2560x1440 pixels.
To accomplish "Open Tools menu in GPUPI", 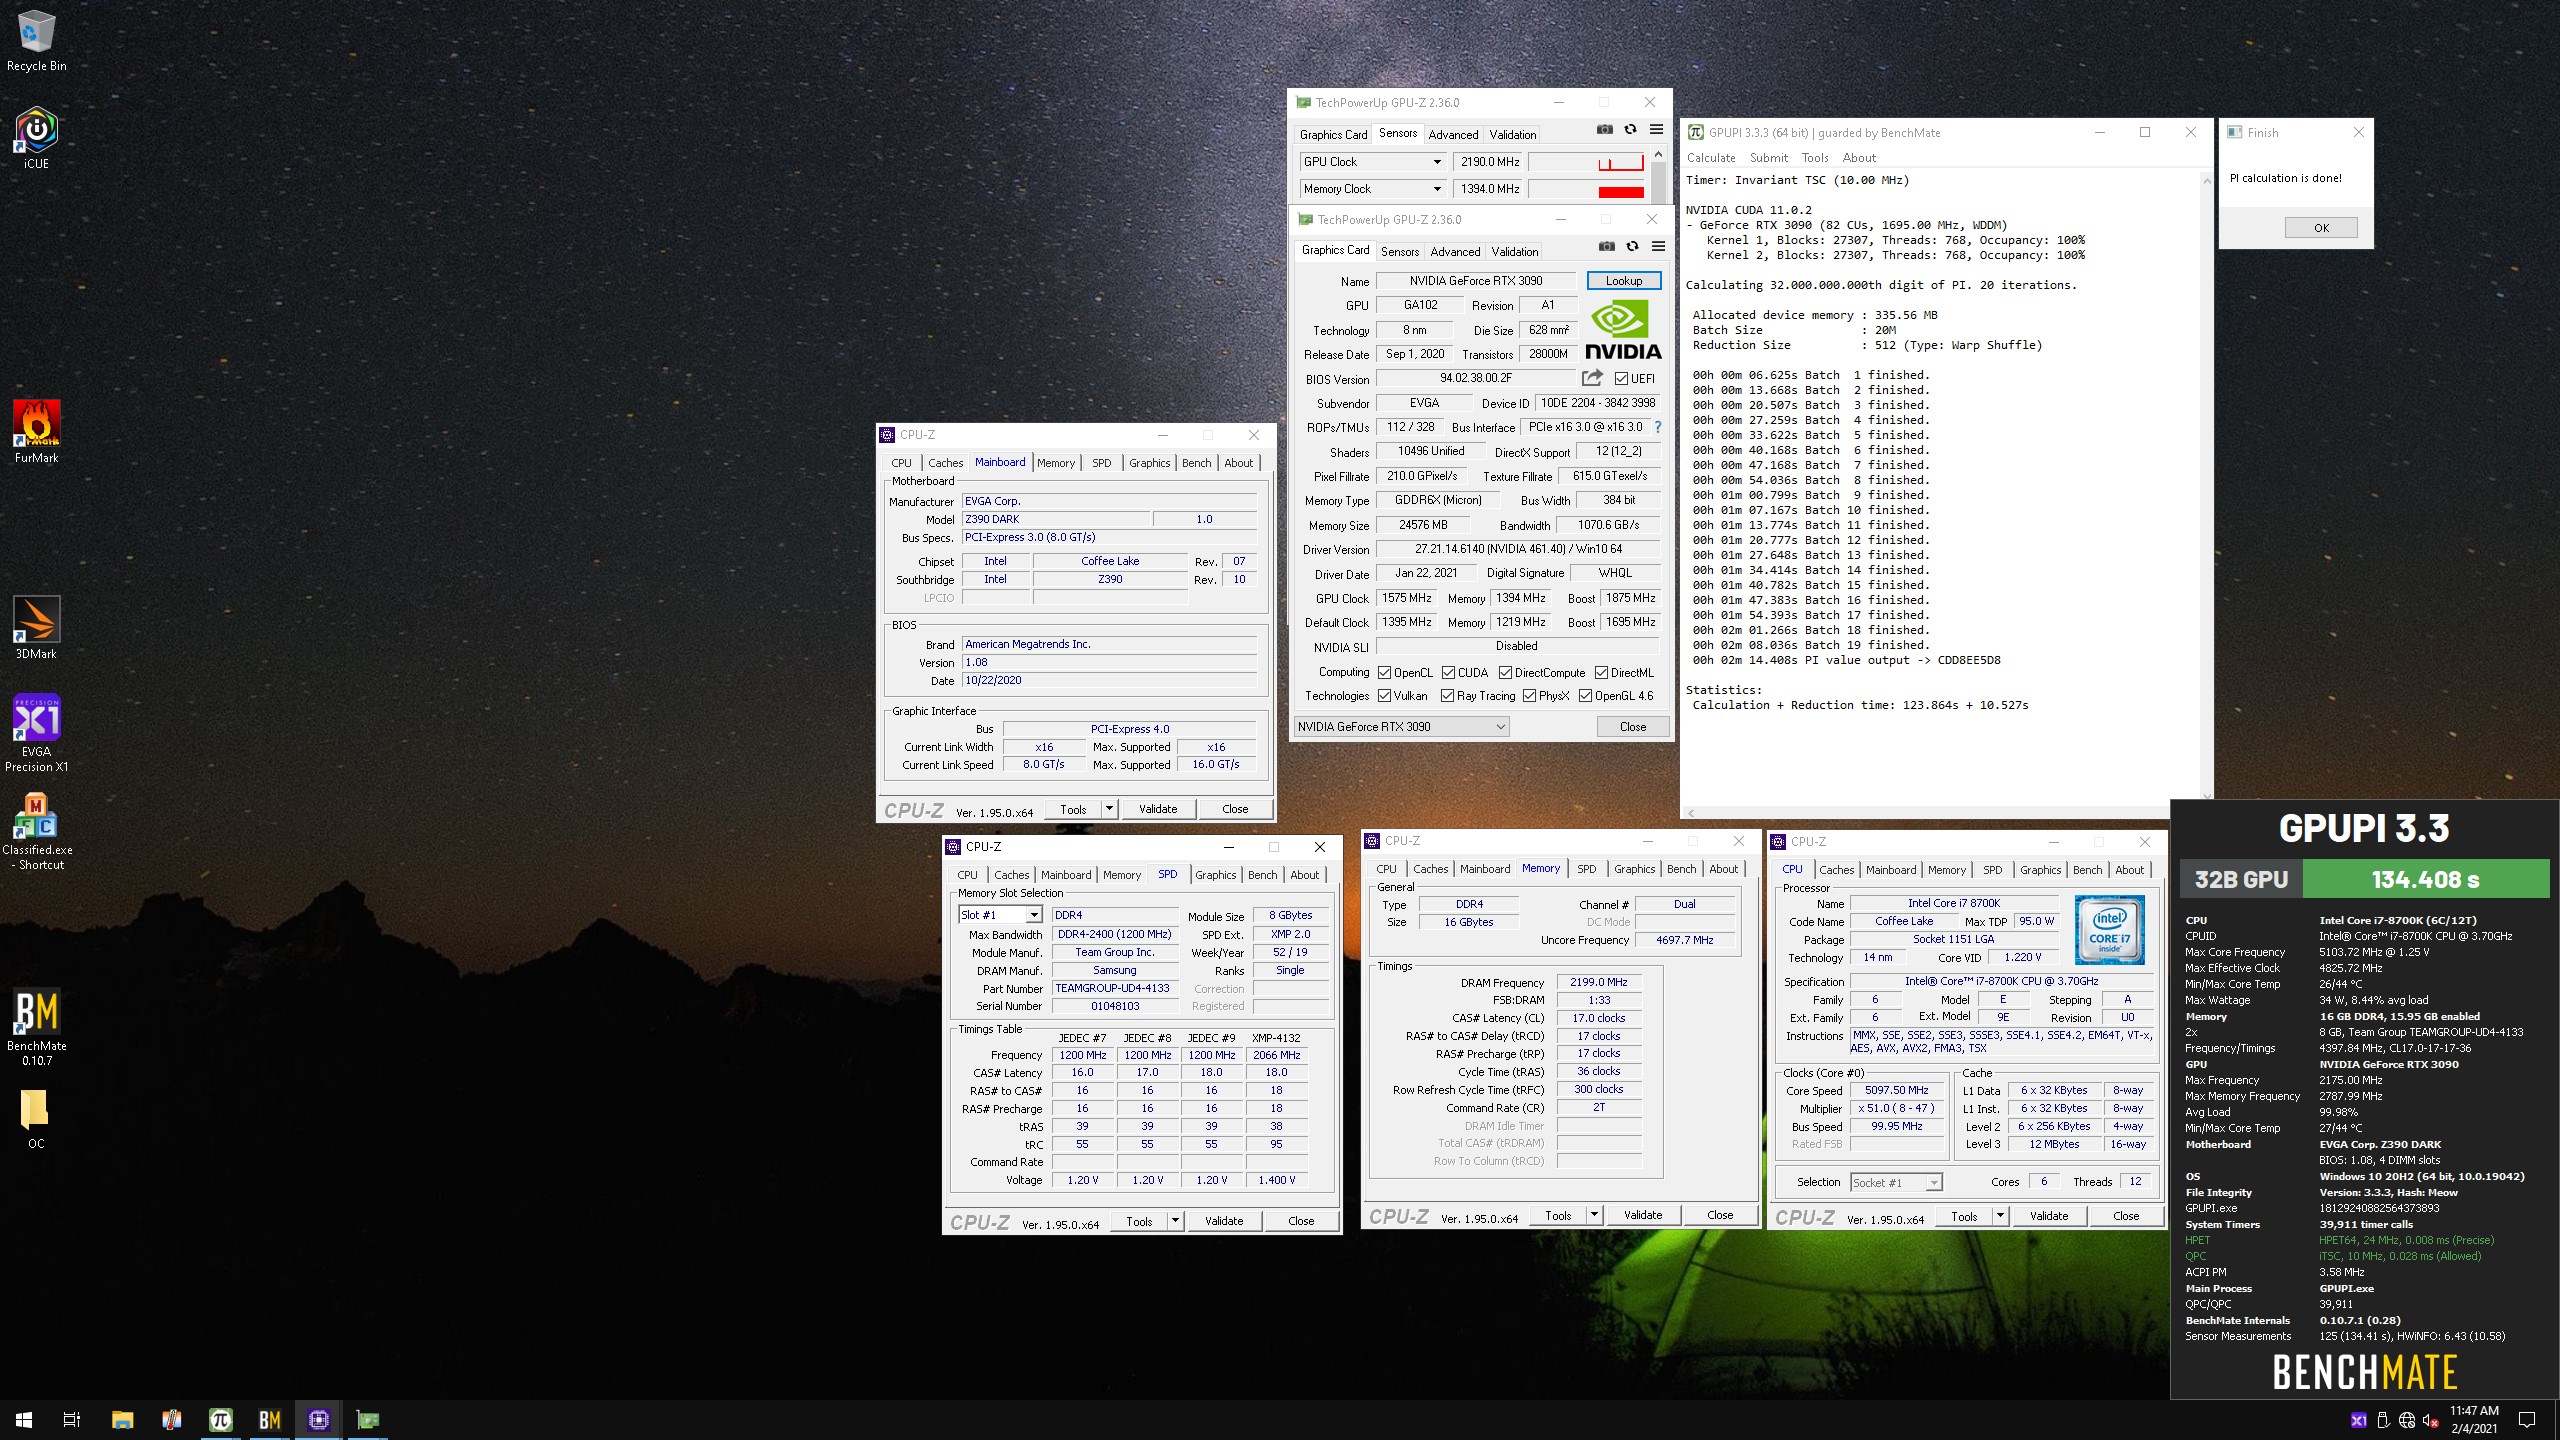I will 1815,158.
